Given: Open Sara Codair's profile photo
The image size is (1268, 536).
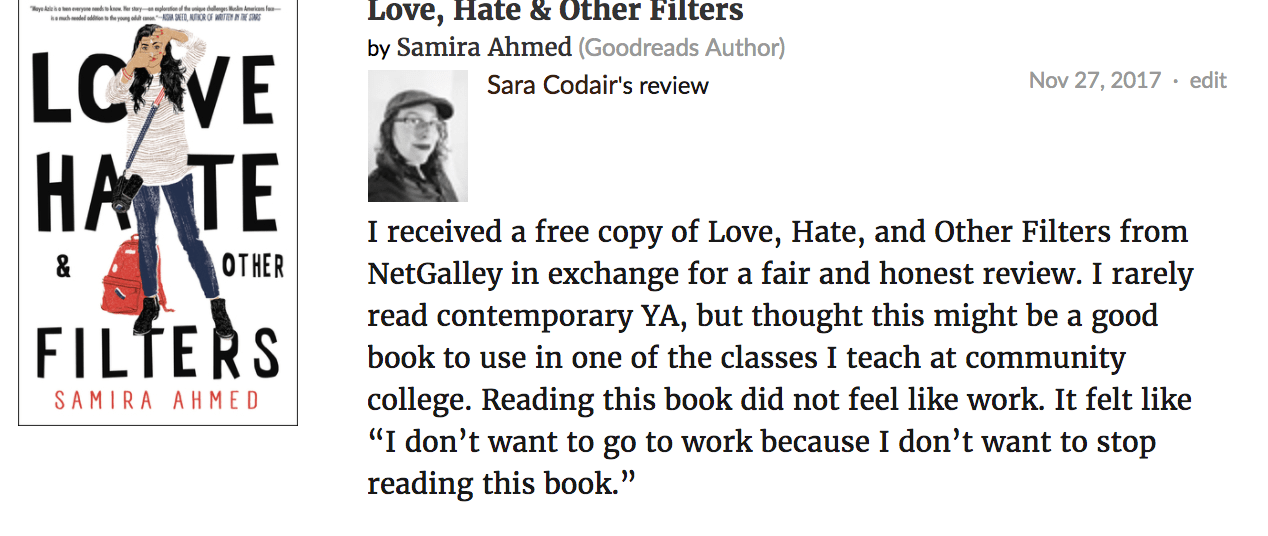Looking at the screenshot, I should [417, 136].
